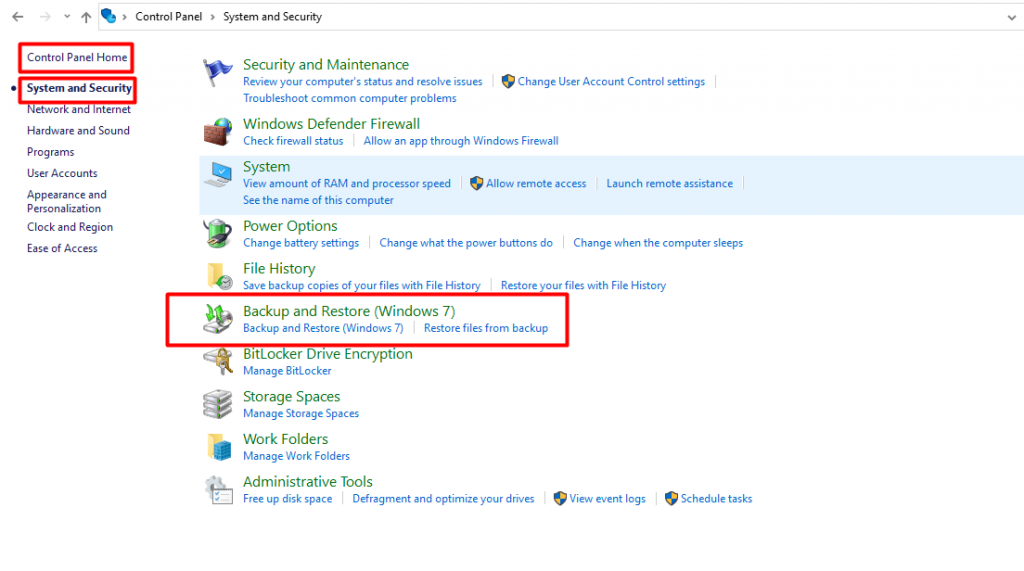The height and width of the screenshot is (571, 1024).
Task: Click the empty address bar area
Action: coord(650,17)
